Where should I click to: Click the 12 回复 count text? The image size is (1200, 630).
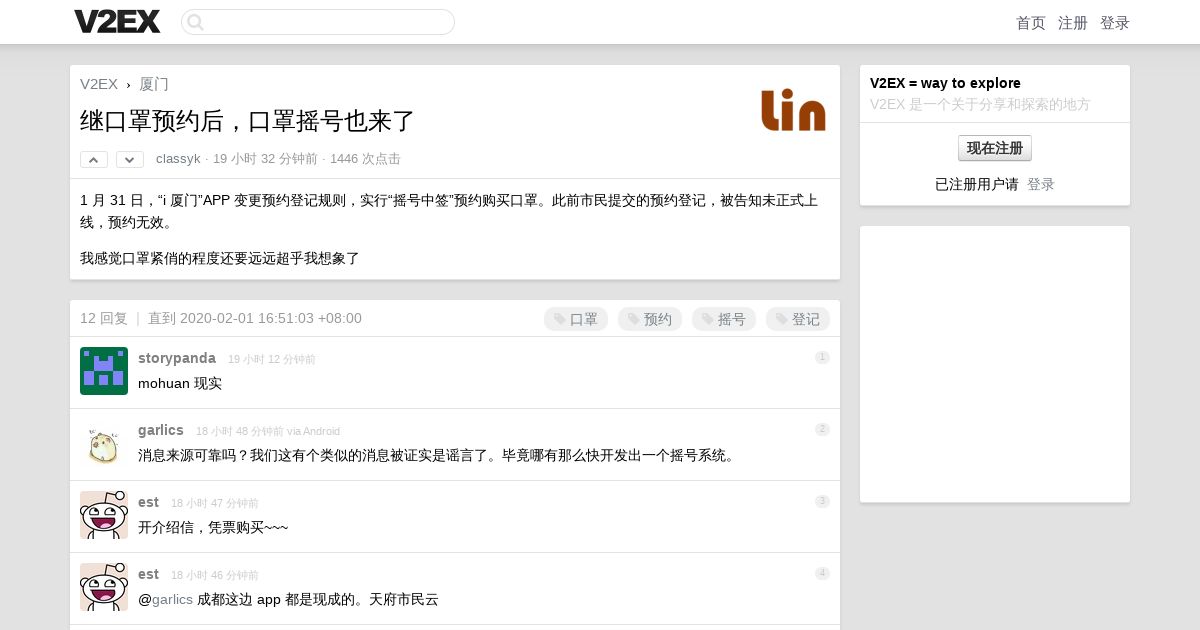click(104, 319)
